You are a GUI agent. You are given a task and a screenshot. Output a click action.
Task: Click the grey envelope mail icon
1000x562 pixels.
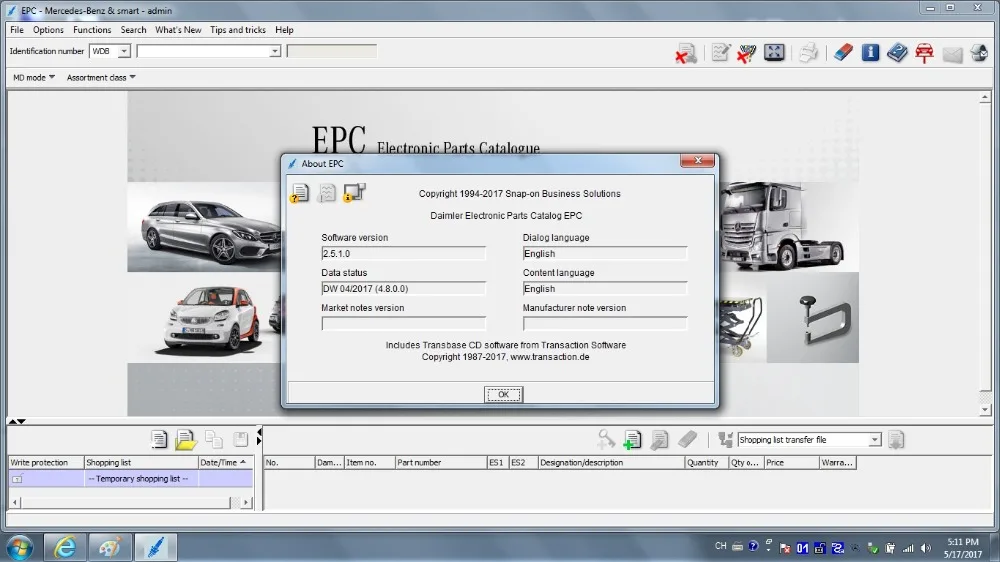[x=952, y=54]
